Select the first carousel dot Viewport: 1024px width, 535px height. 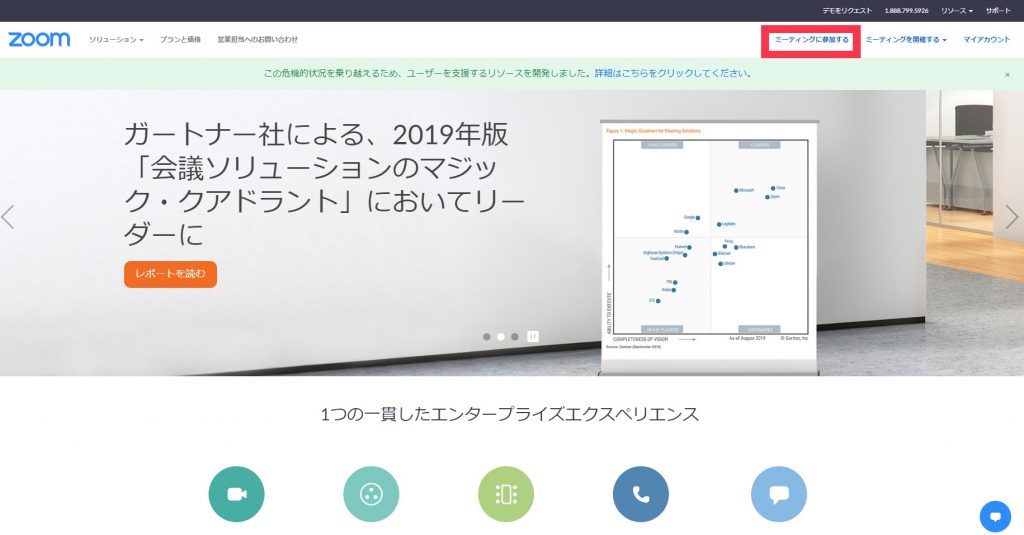[487, 336]
